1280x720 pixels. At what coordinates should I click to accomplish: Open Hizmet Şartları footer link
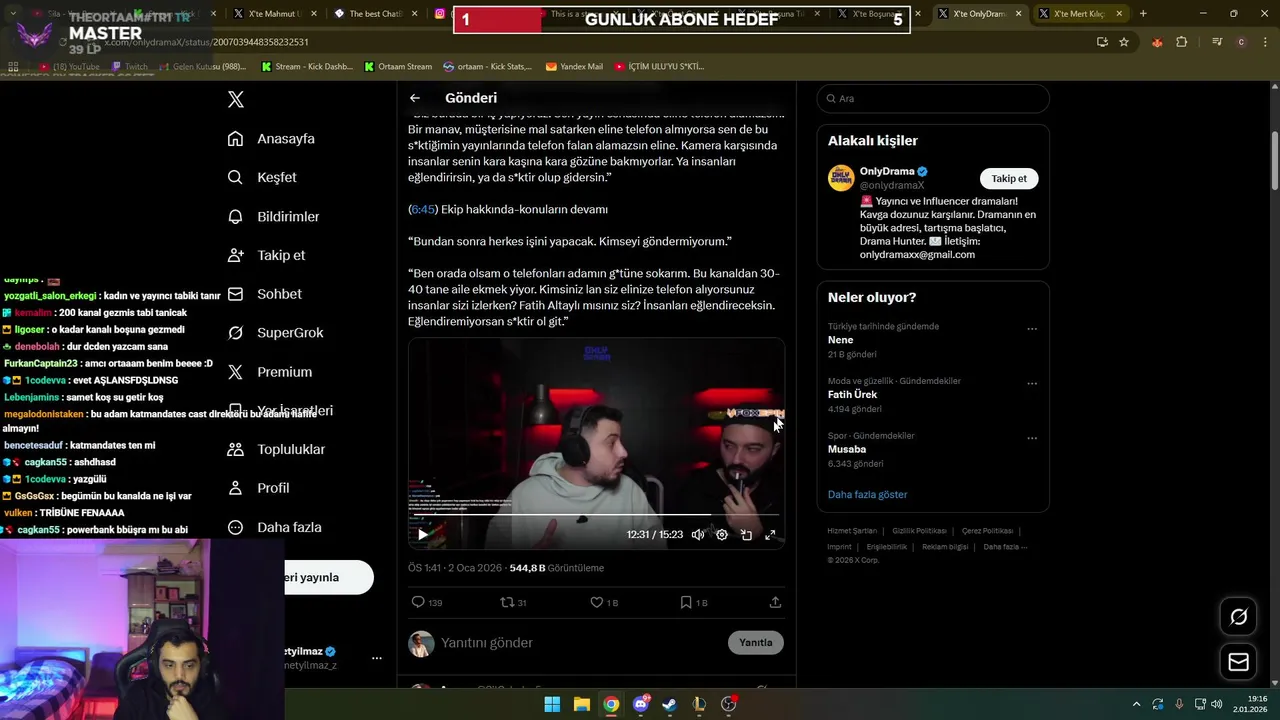[x=852, y=531]
